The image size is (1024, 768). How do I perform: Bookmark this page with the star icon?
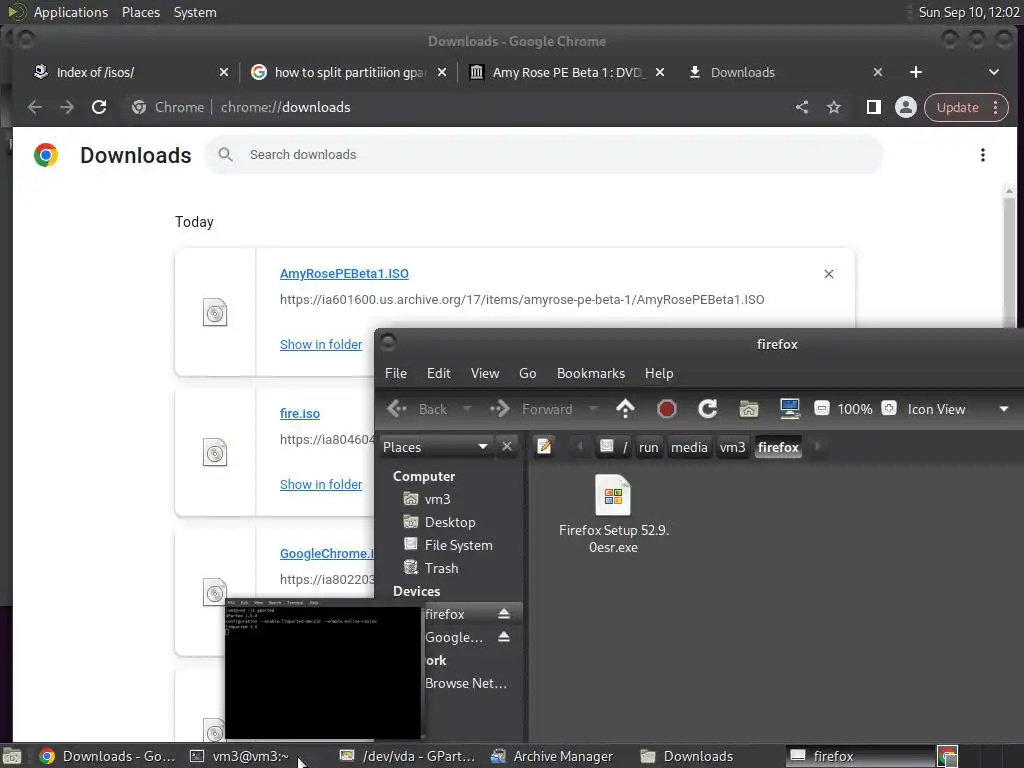point(834,107)
